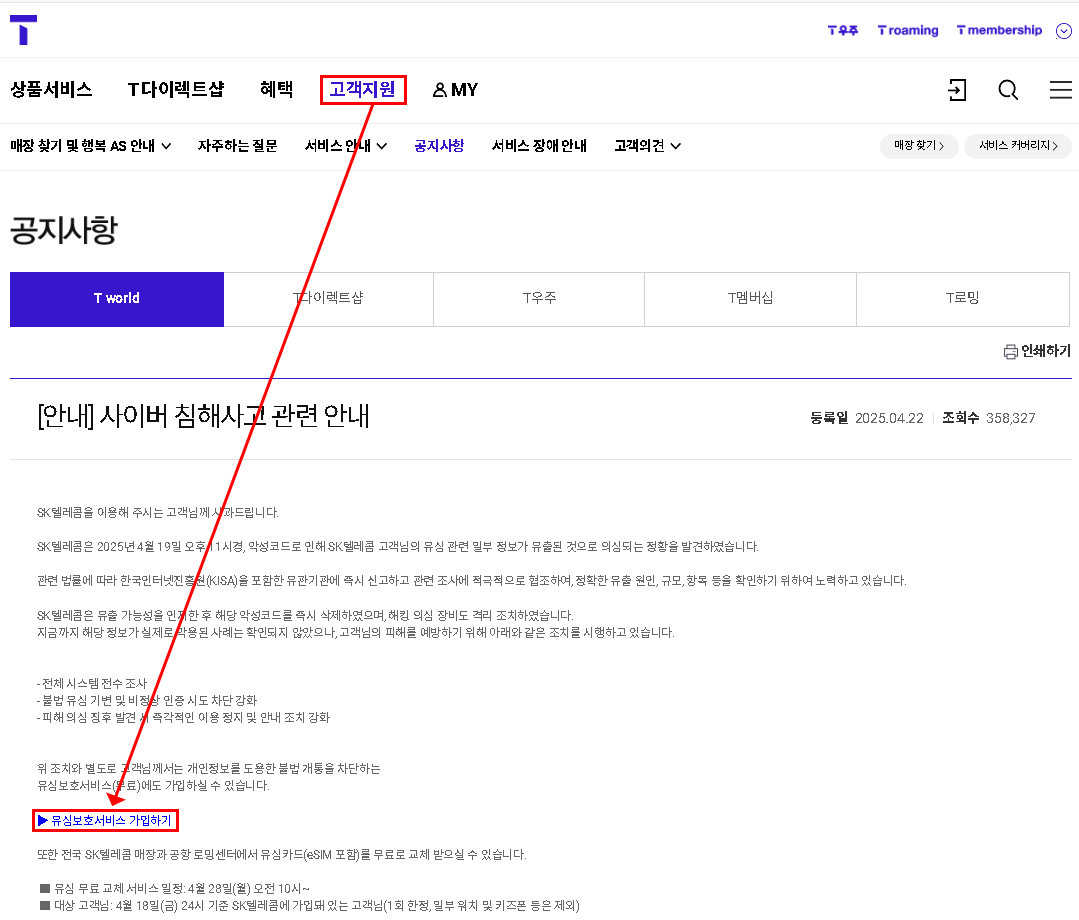Switch to T멤버십 notice tab
The height and width of the screenshot is (920, 1079).
(x=750, y=299)
